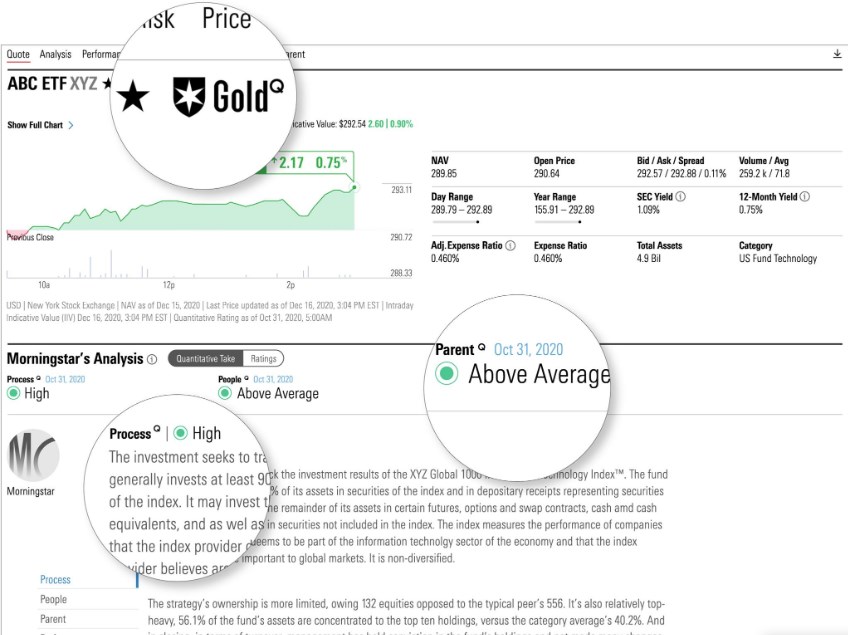Jump to Parent in the side navigation
Screen dimensions: 848x635
pyautogui.click(x=53, y=620)
